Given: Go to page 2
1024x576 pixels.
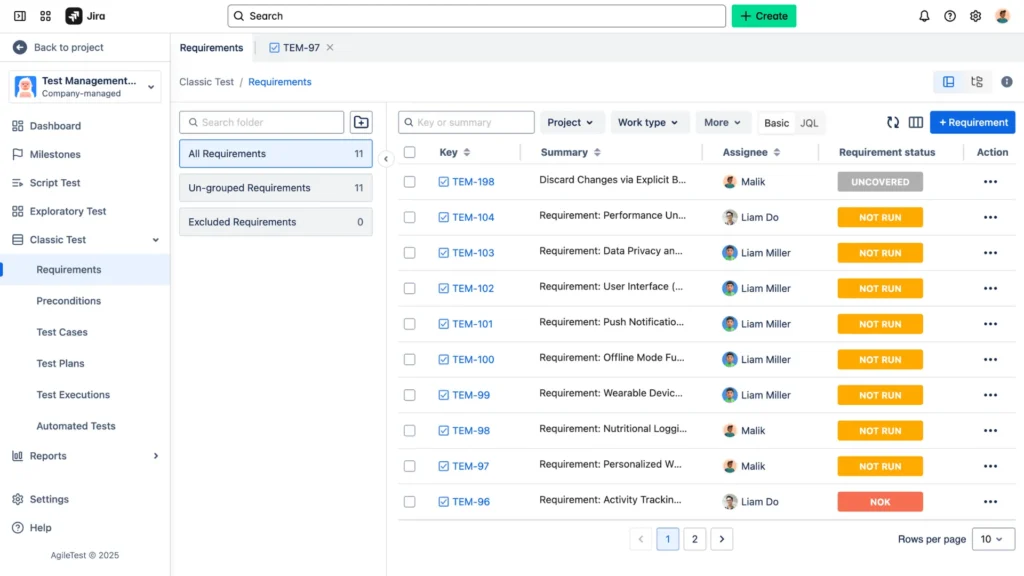Looking at the screenshot, I should pyautogui.click(x=694, y=539).
